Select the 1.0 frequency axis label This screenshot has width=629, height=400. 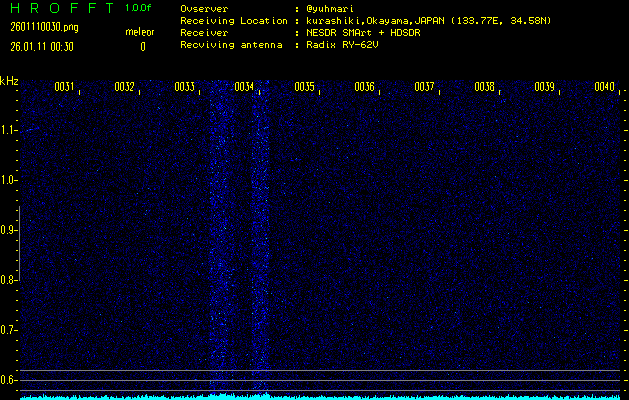pyautogui.click(x=9, y=180)
